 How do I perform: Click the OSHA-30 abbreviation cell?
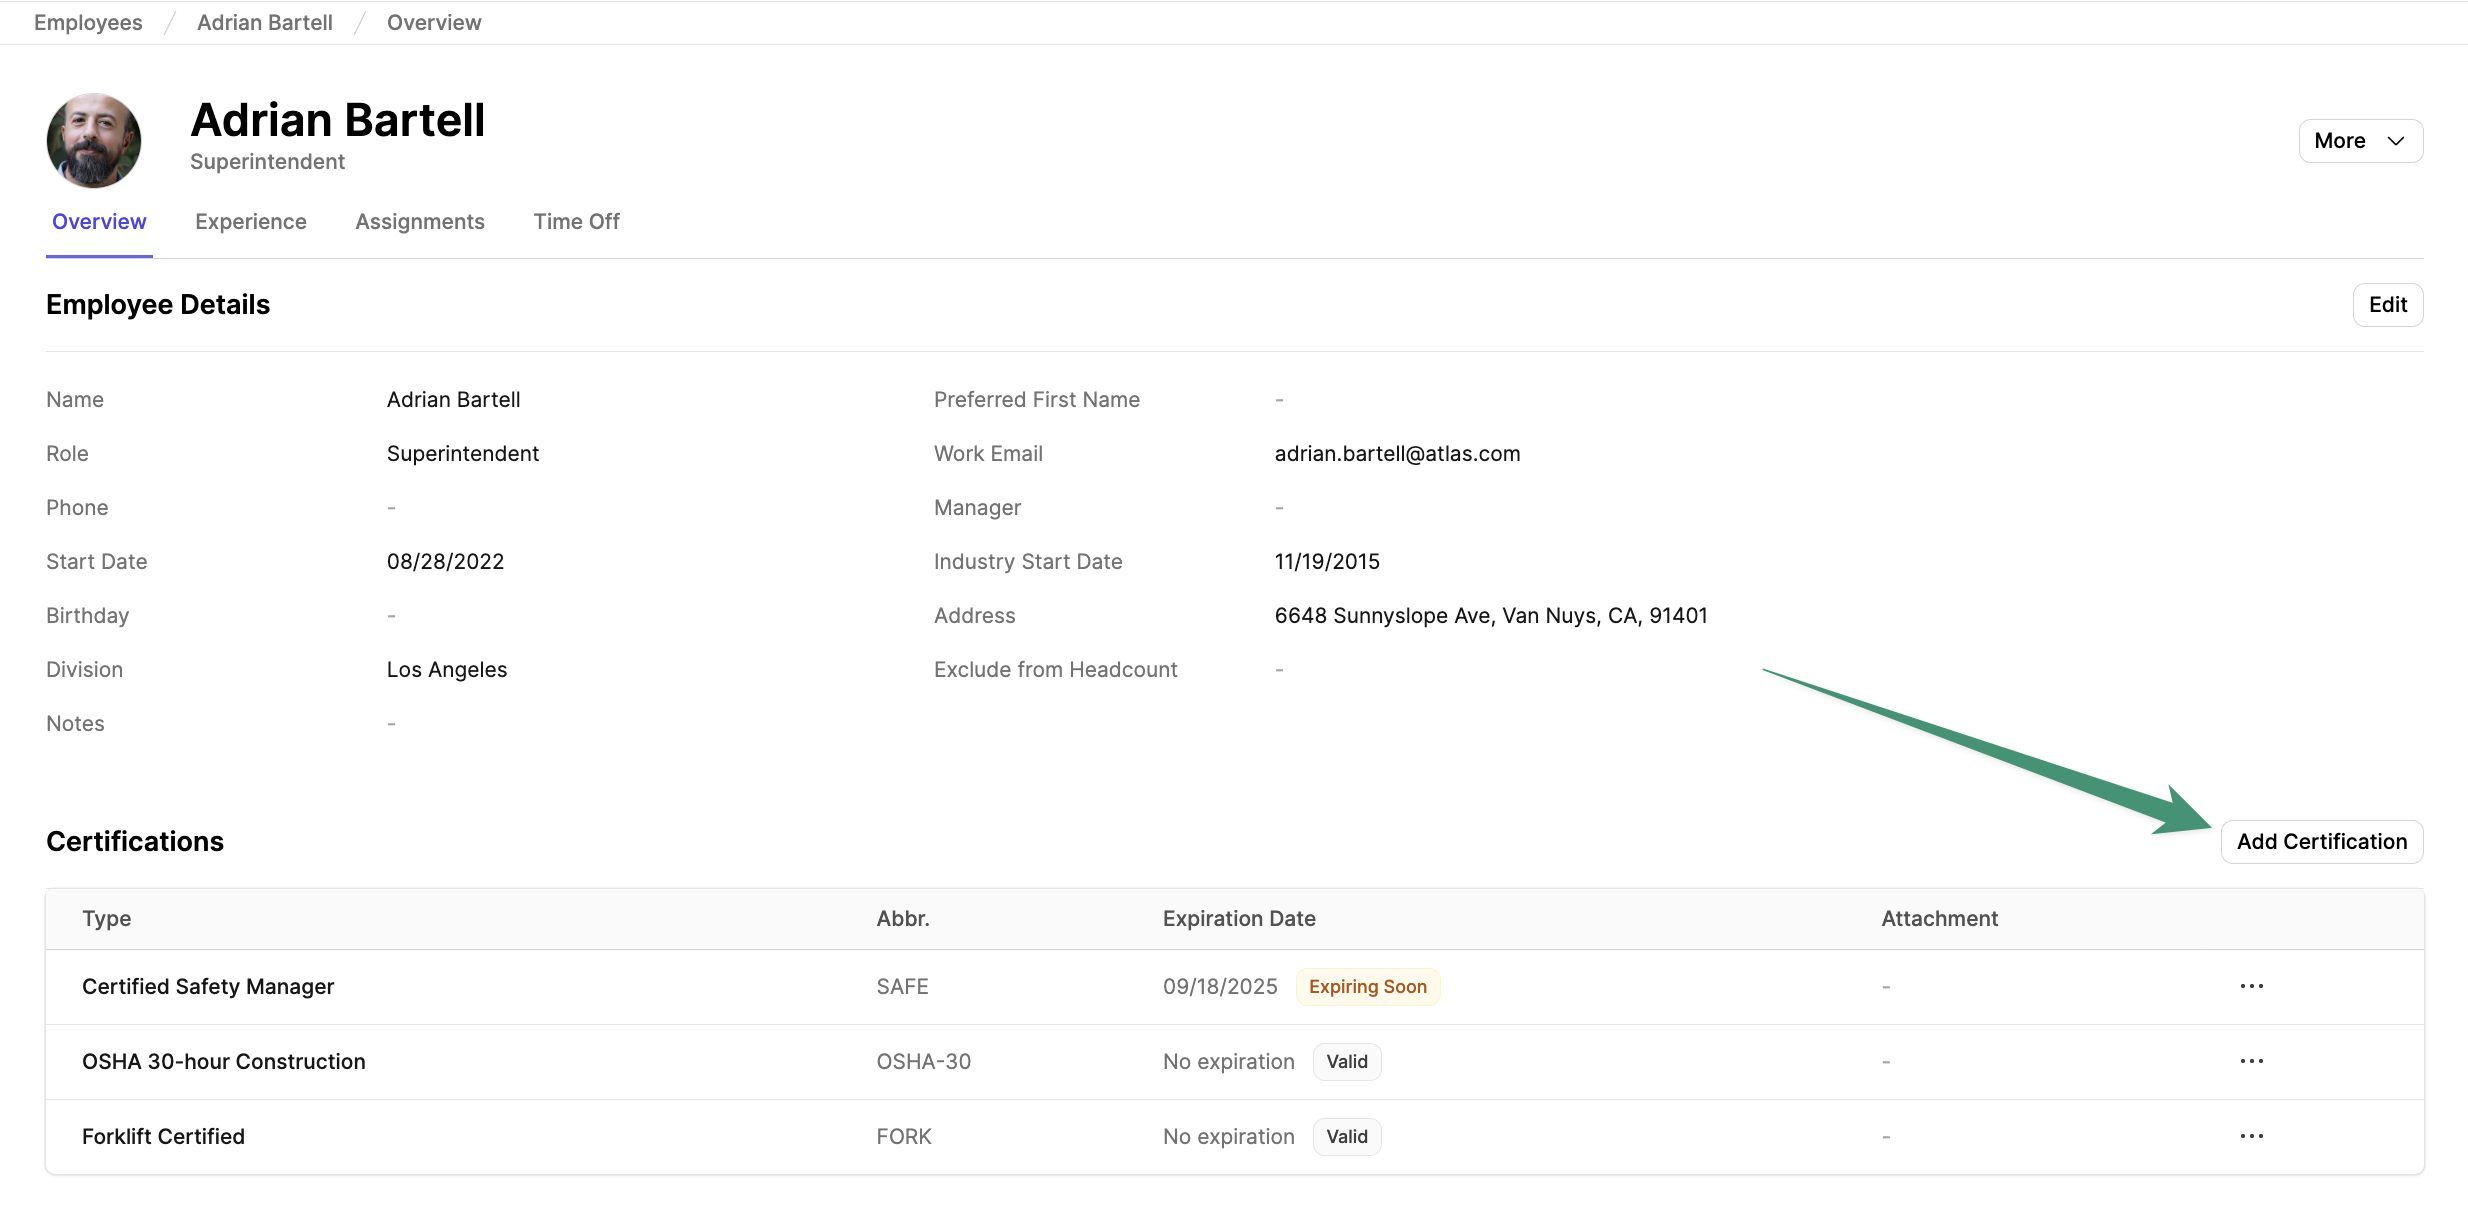(924, 1062)
